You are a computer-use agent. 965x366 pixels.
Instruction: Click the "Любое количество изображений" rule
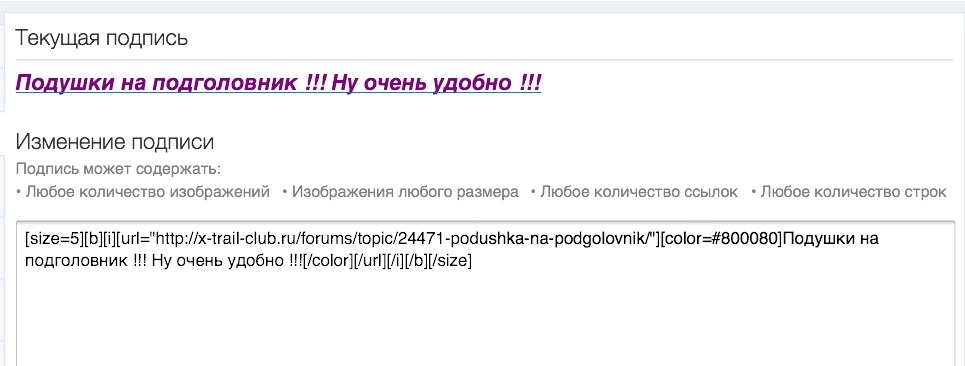coord(147,192)
